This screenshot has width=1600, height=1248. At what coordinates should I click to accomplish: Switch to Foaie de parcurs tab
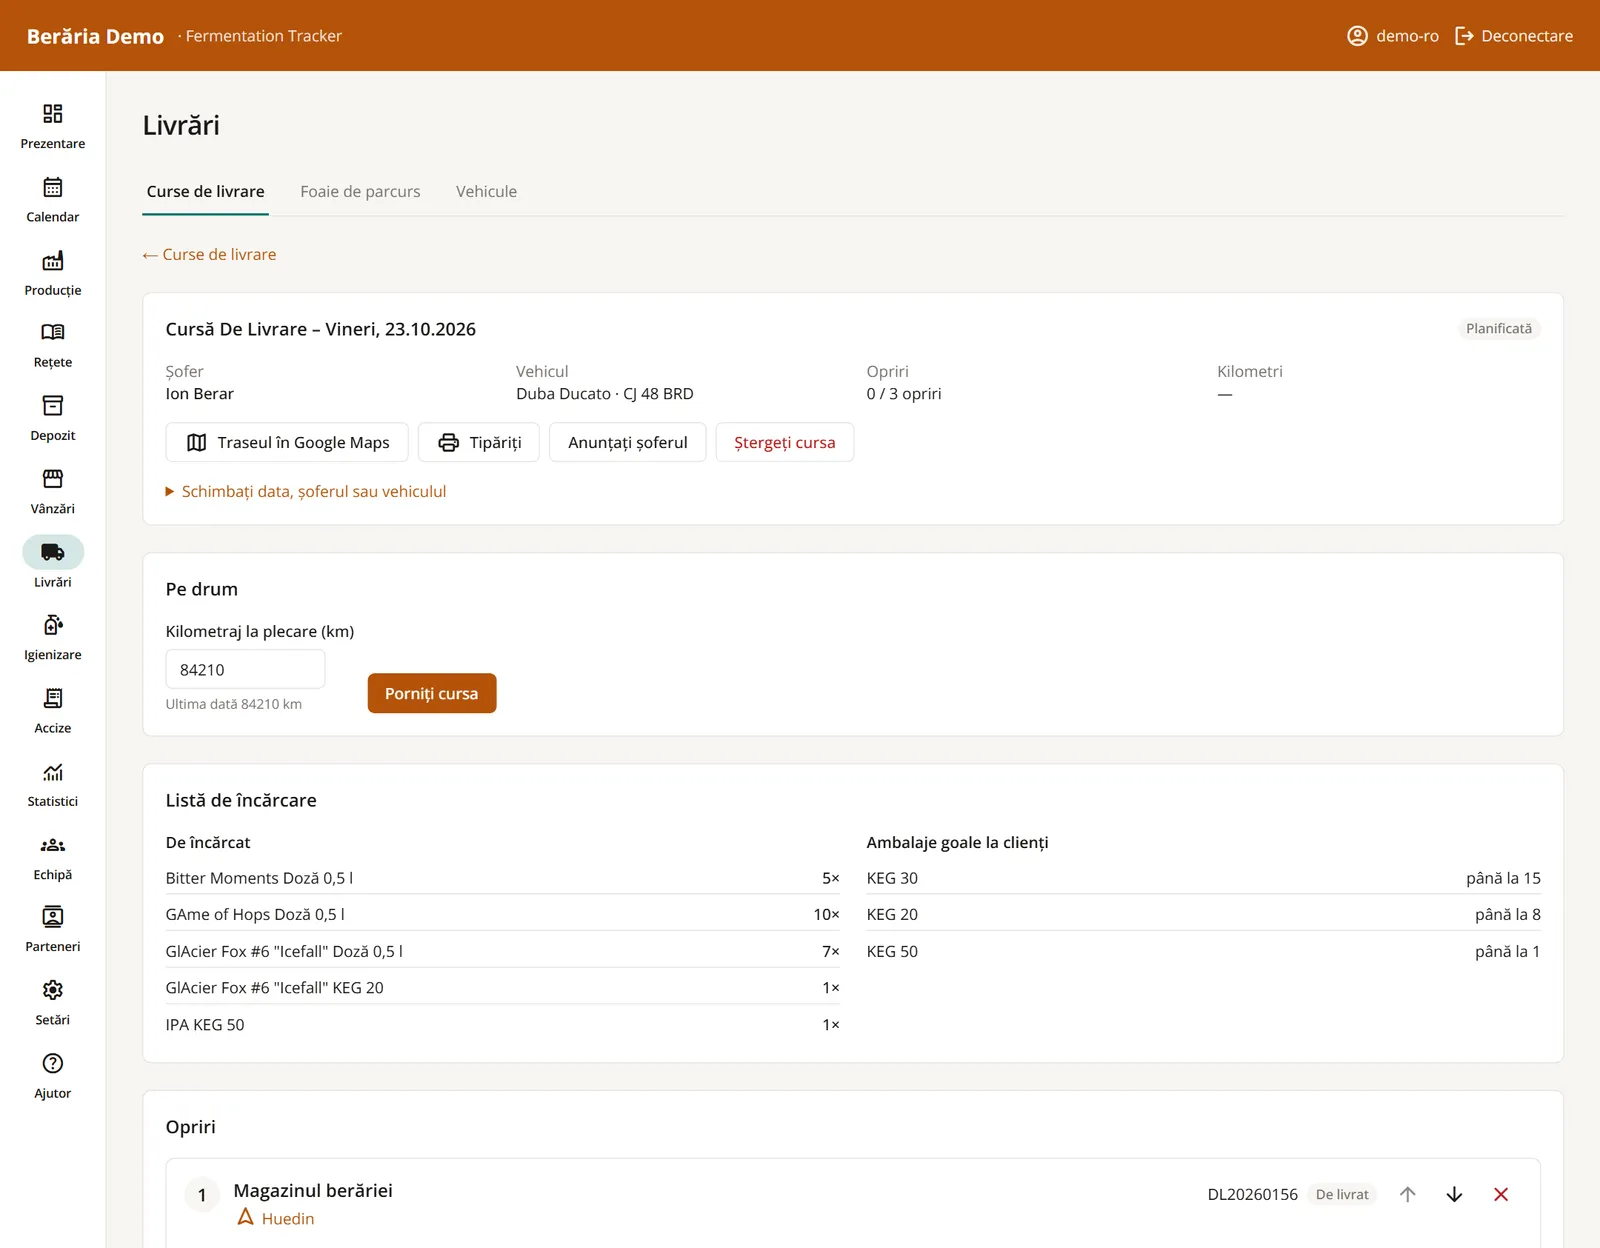pos(360,191)
